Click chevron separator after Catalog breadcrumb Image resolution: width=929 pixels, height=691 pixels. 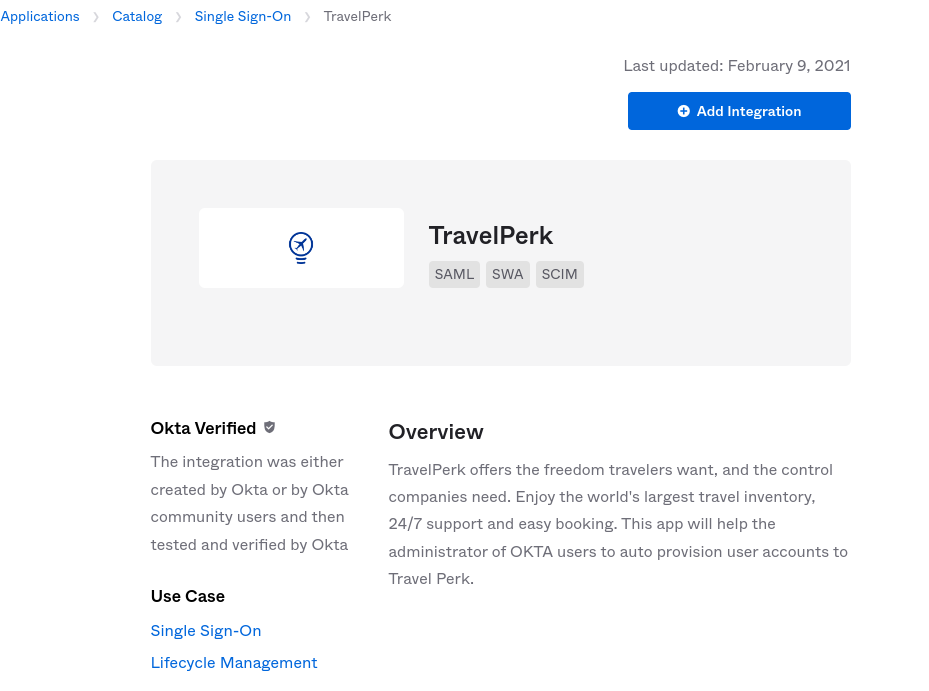pos(178,17)
